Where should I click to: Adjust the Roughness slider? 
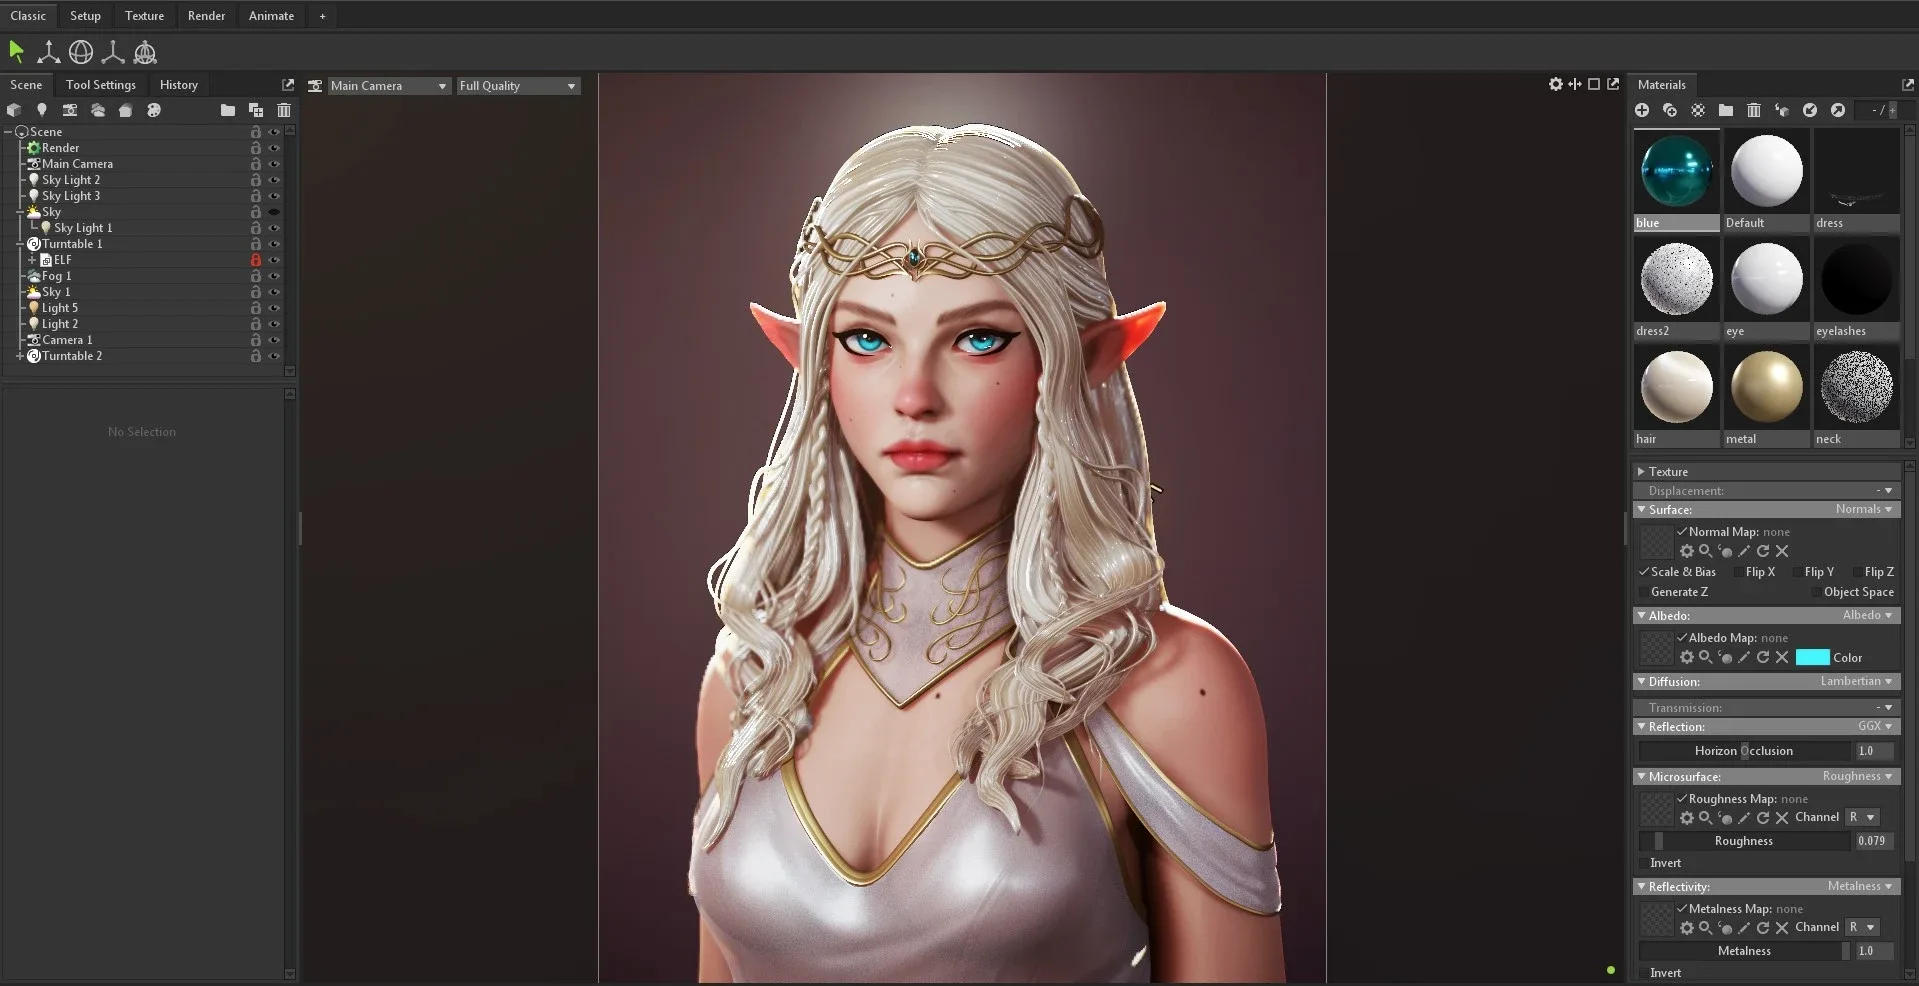(1744, 841)
